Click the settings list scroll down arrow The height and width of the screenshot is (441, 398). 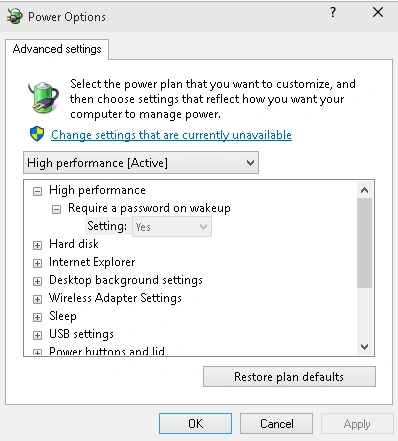pyautogui.click(x=364, y=347)
